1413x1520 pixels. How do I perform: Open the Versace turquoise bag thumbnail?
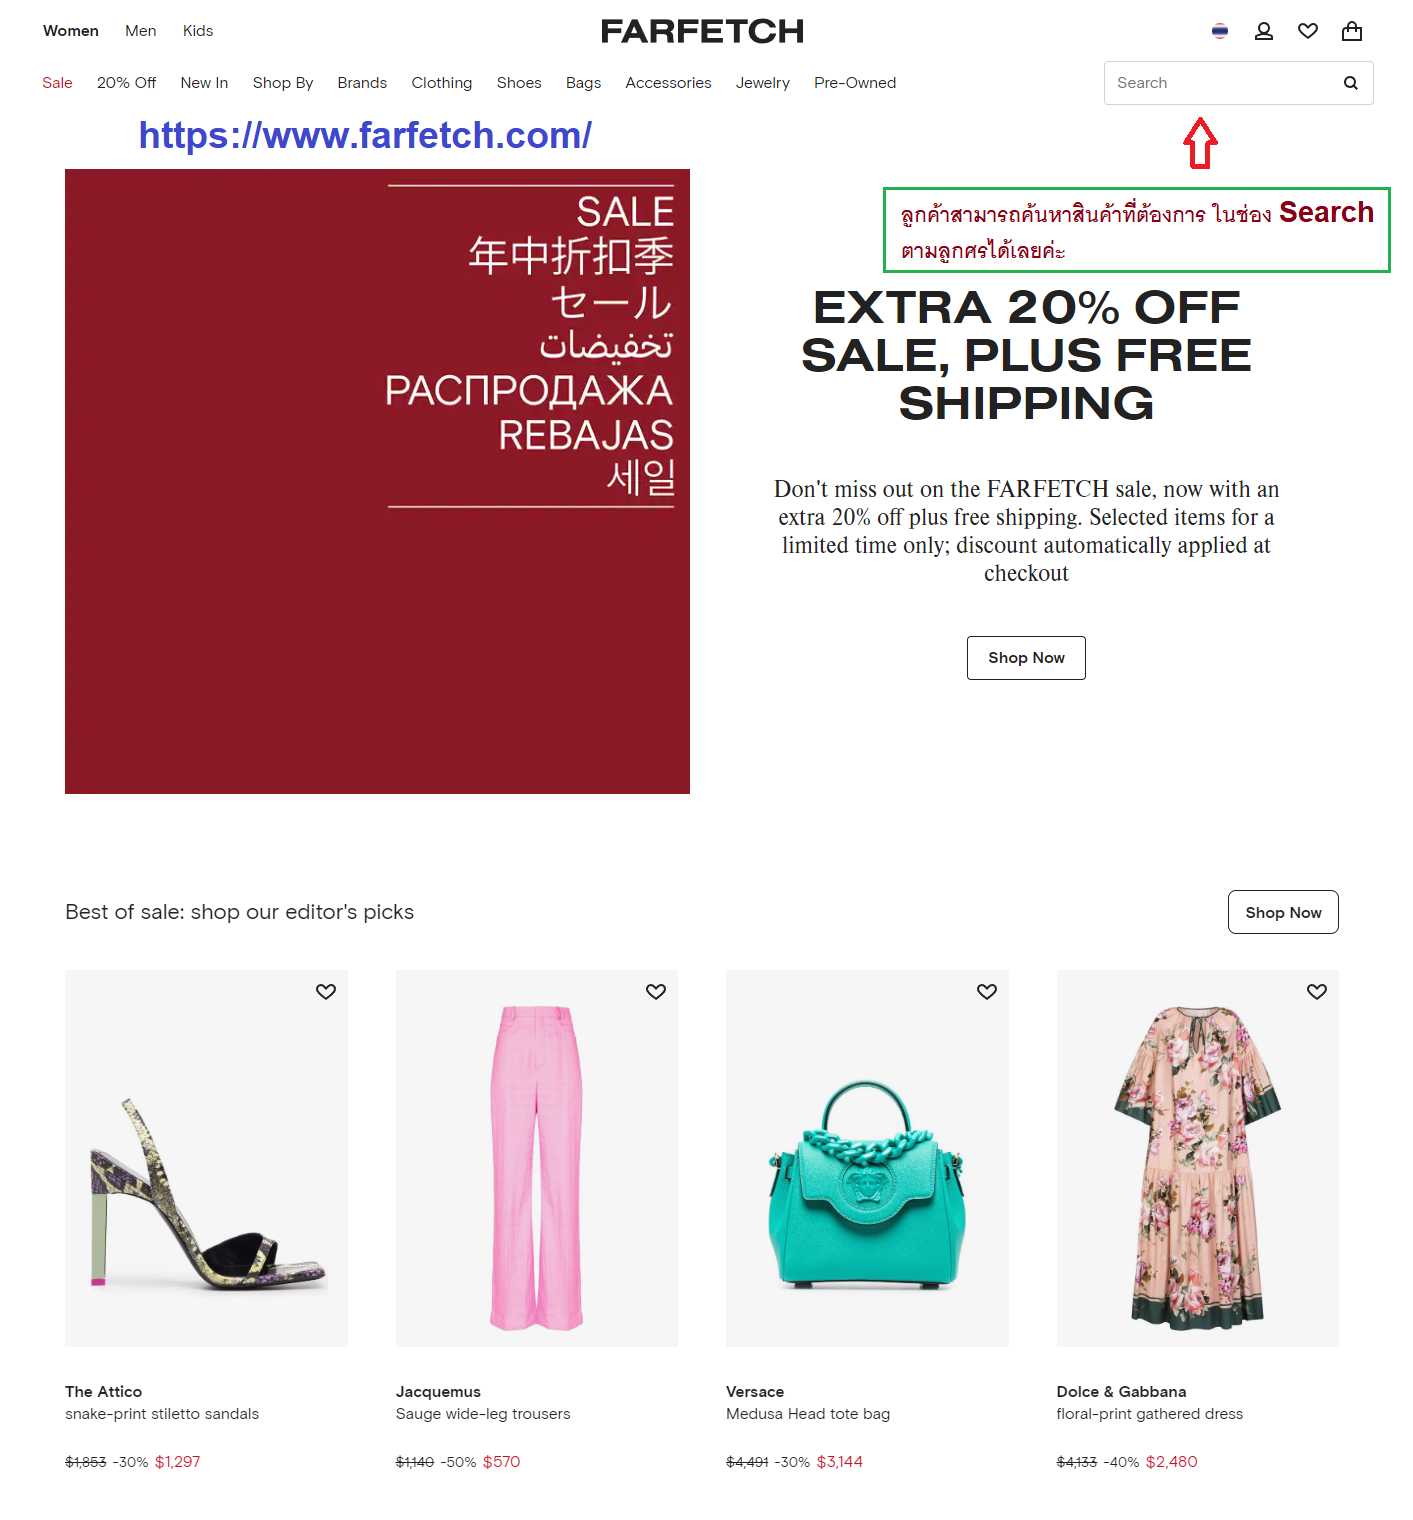pos(867,1158)
